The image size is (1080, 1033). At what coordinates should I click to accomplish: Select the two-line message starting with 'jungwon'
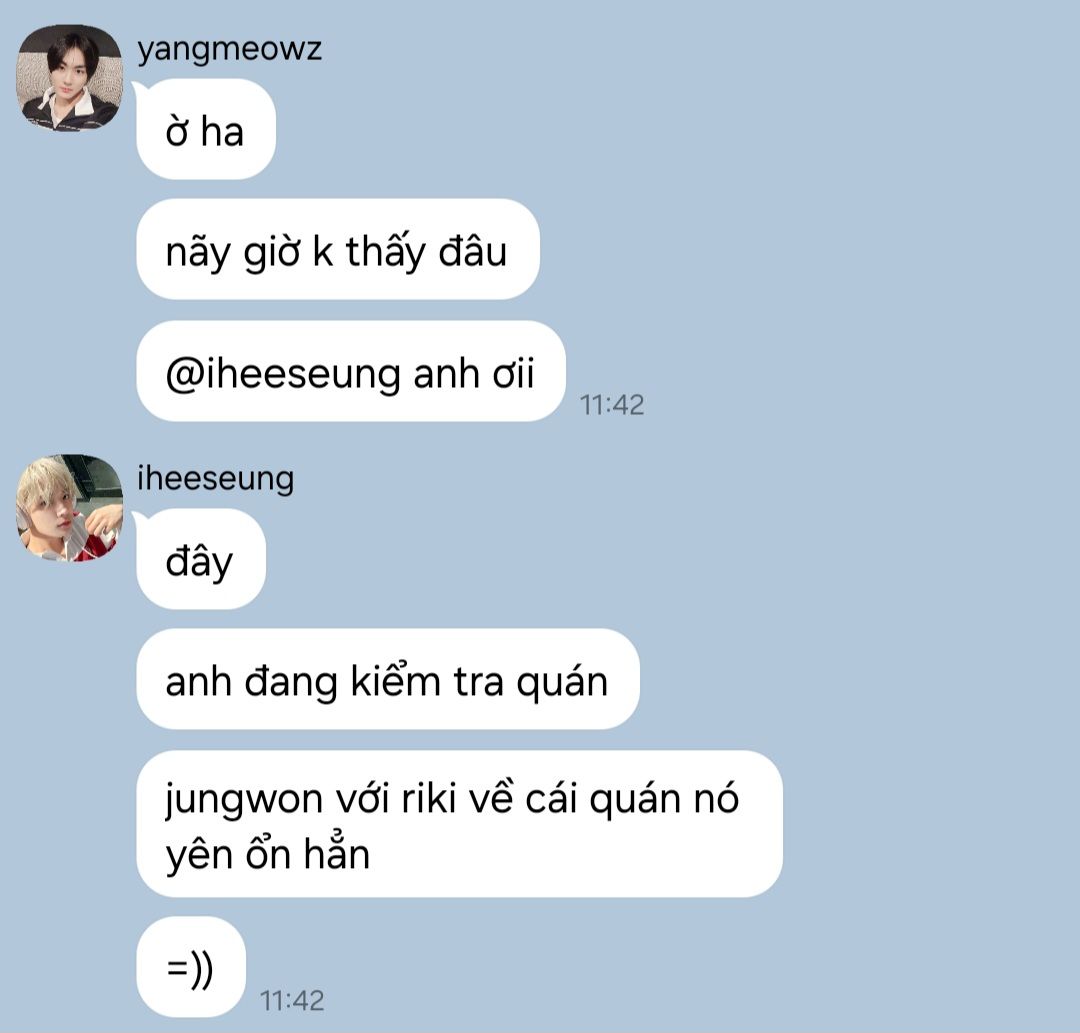459,824
